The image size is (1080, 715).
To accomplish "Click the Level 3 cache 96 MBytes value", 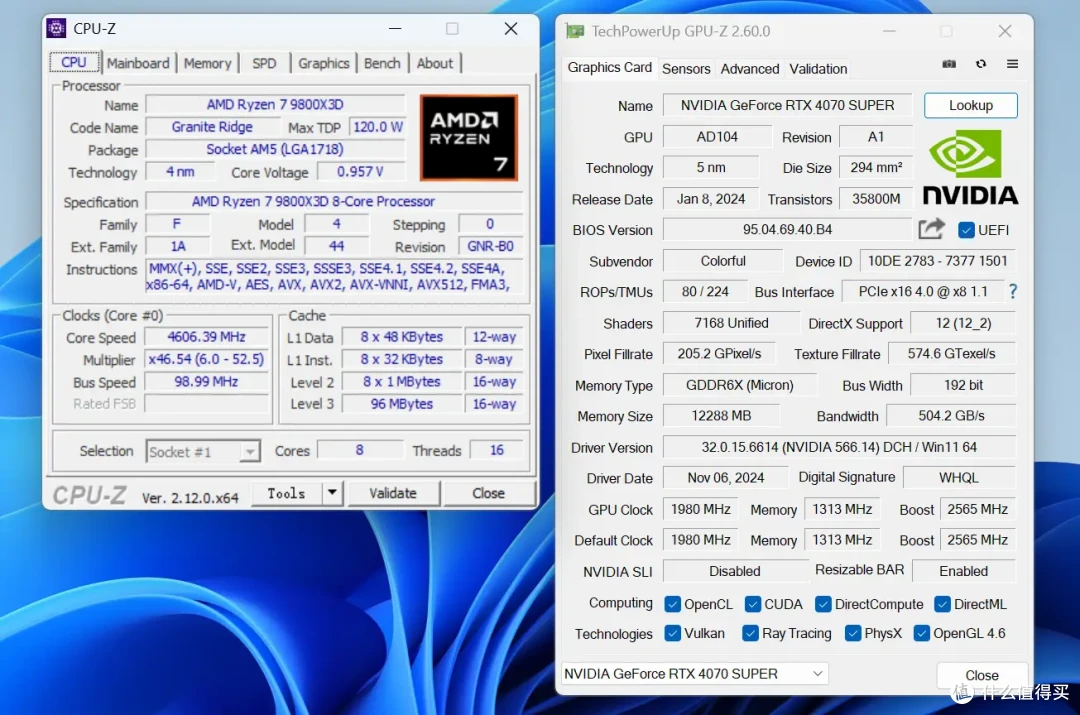I will (x=402, y=404).
